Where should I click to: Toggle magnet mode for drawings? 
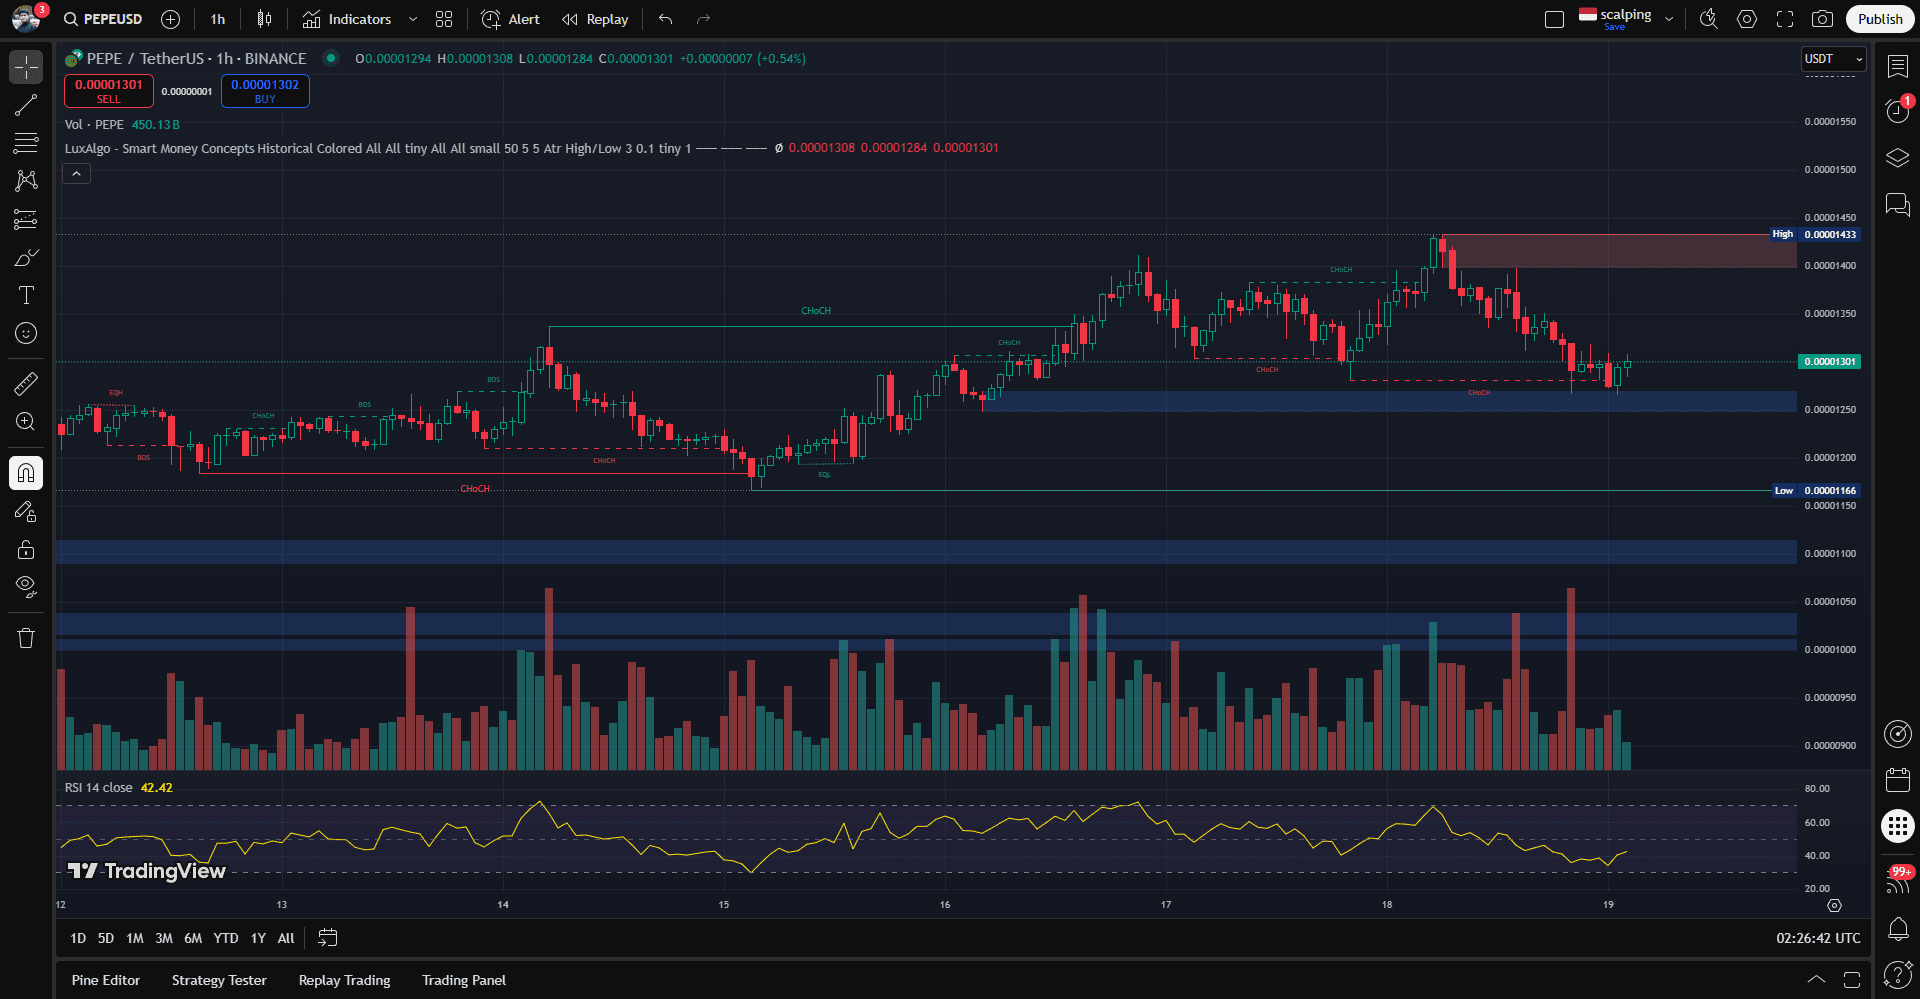point(26,473)
